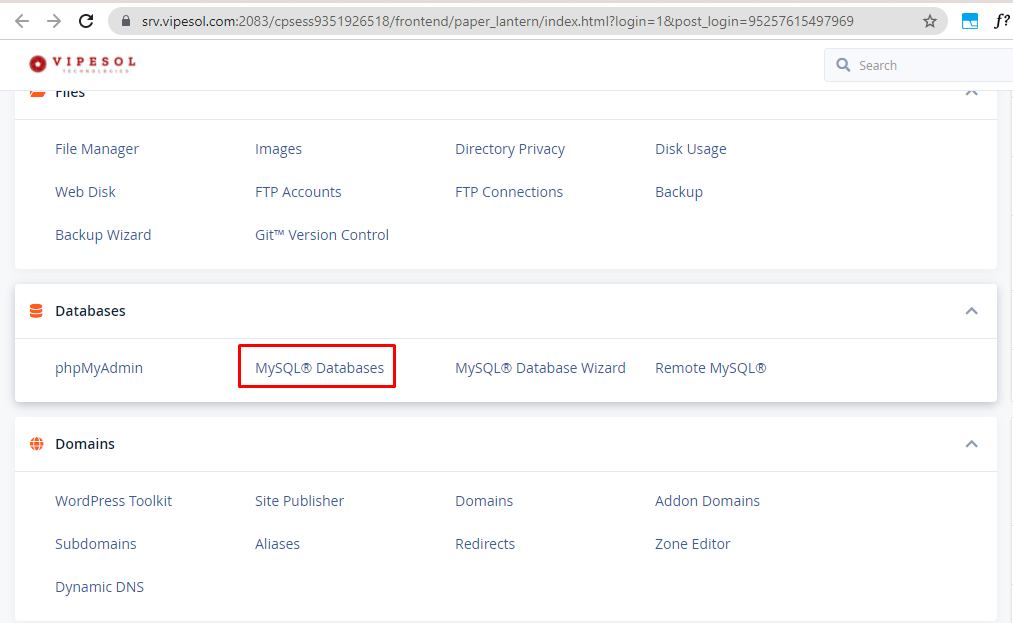1013x623 pixels.
Task: Click the Databases section heading
Action: click(x=90, y=311)
